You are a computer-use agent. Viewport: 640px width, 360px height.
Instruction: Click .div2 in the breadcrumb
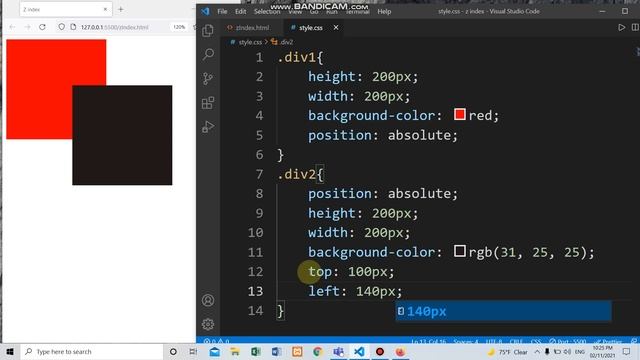287,42
